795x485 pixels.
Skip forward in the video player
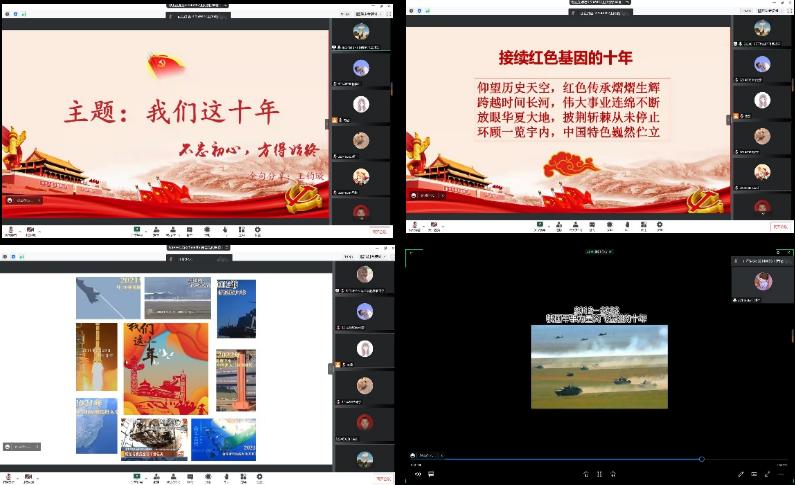[x=613, y=473]
